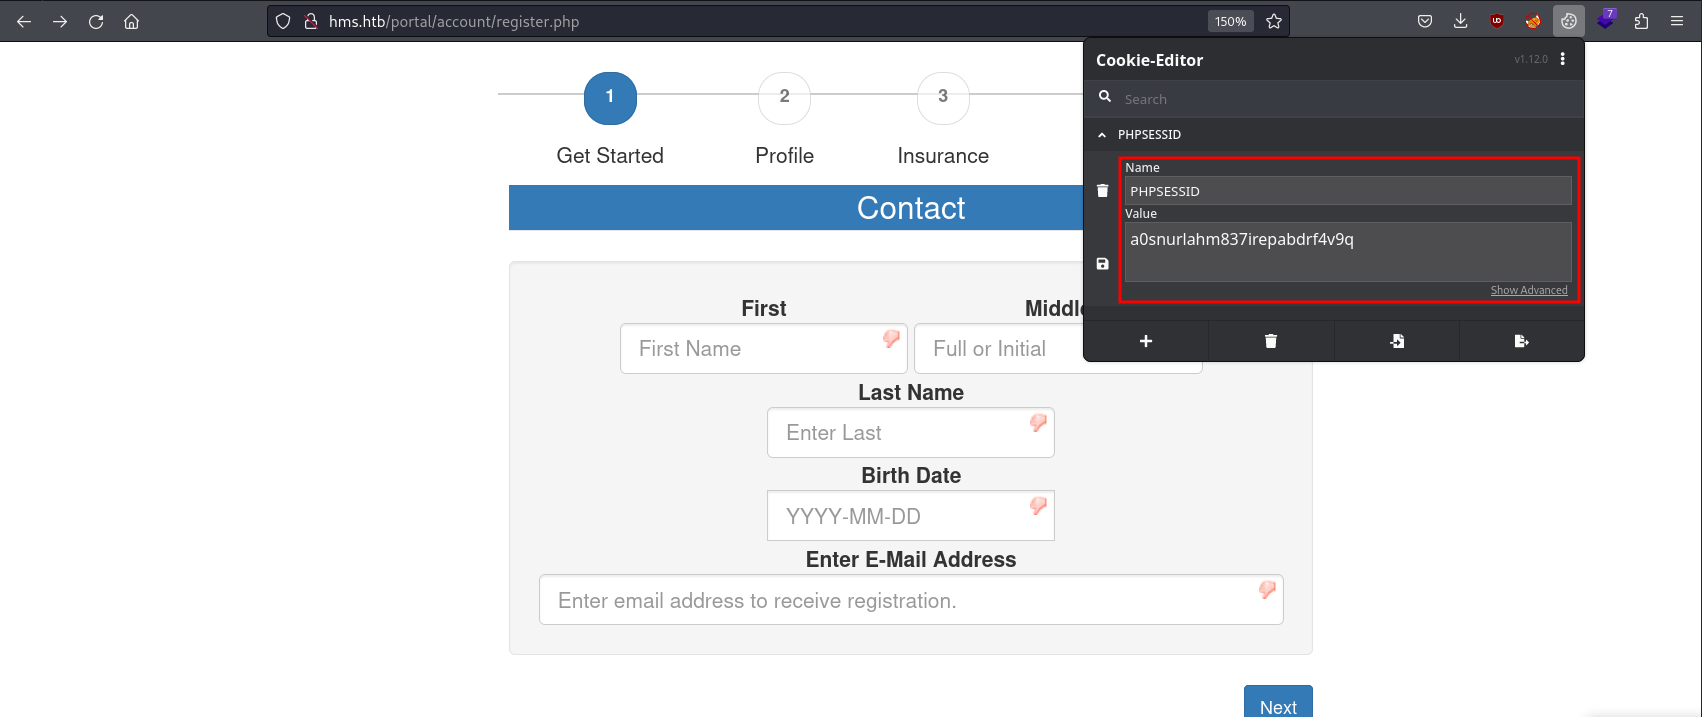Click the email address input field
Viewport: 1702px width, 717px height.
(911, 600)
